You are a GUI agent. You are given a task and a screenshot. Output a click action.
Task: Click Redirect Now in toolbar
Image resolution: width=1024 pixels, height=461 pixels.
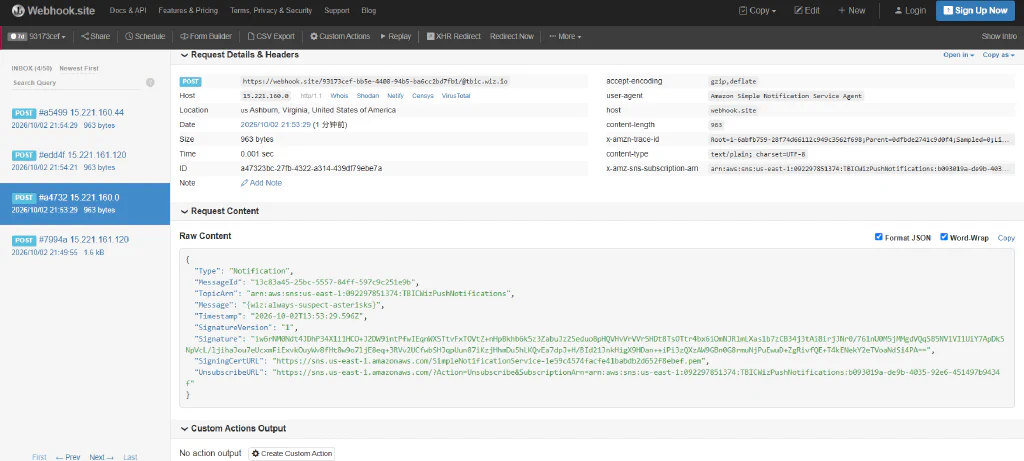(511, 37)
